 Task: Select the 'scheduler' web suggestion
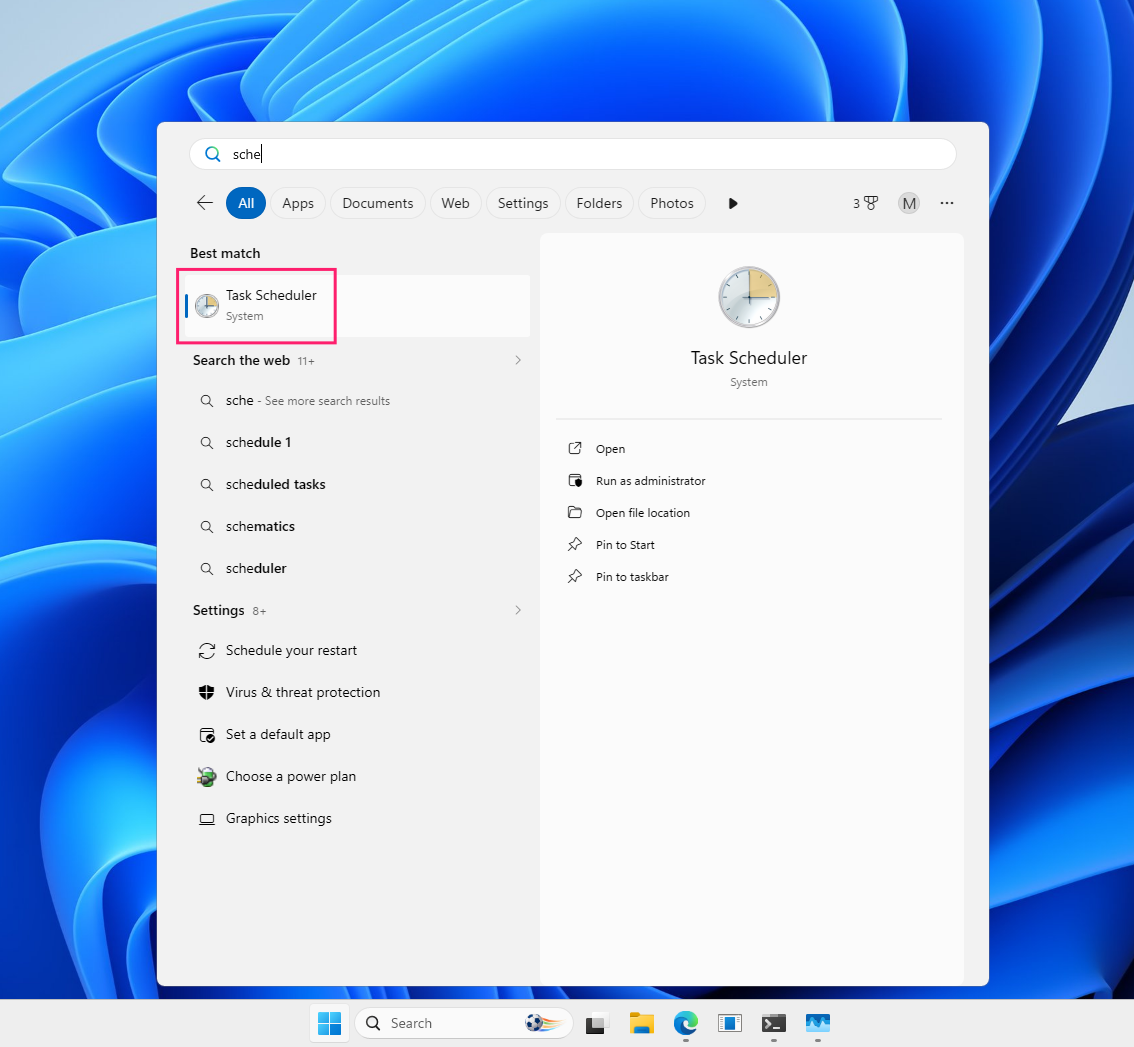tap(357, 568)
